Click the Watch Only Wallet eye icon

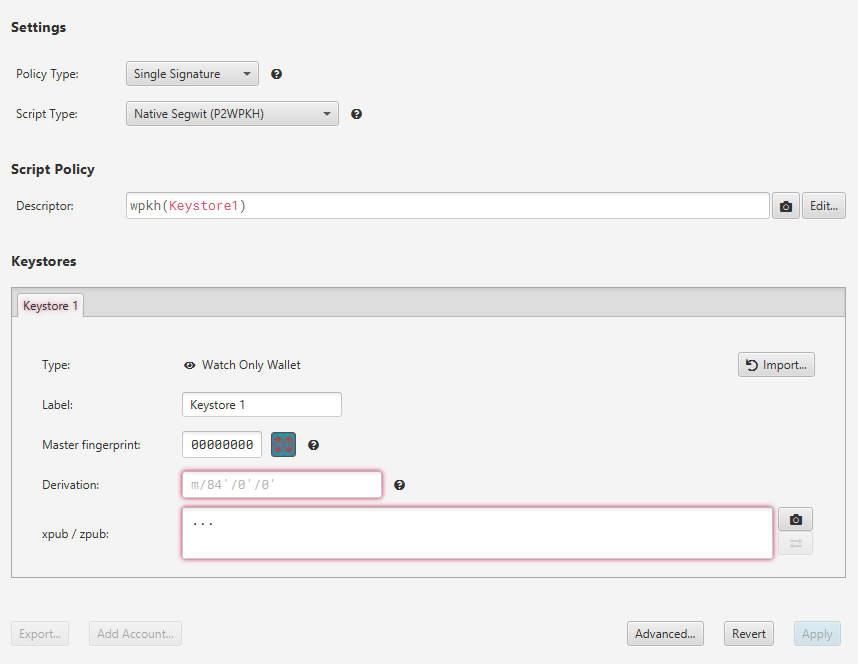click(189, 365)
